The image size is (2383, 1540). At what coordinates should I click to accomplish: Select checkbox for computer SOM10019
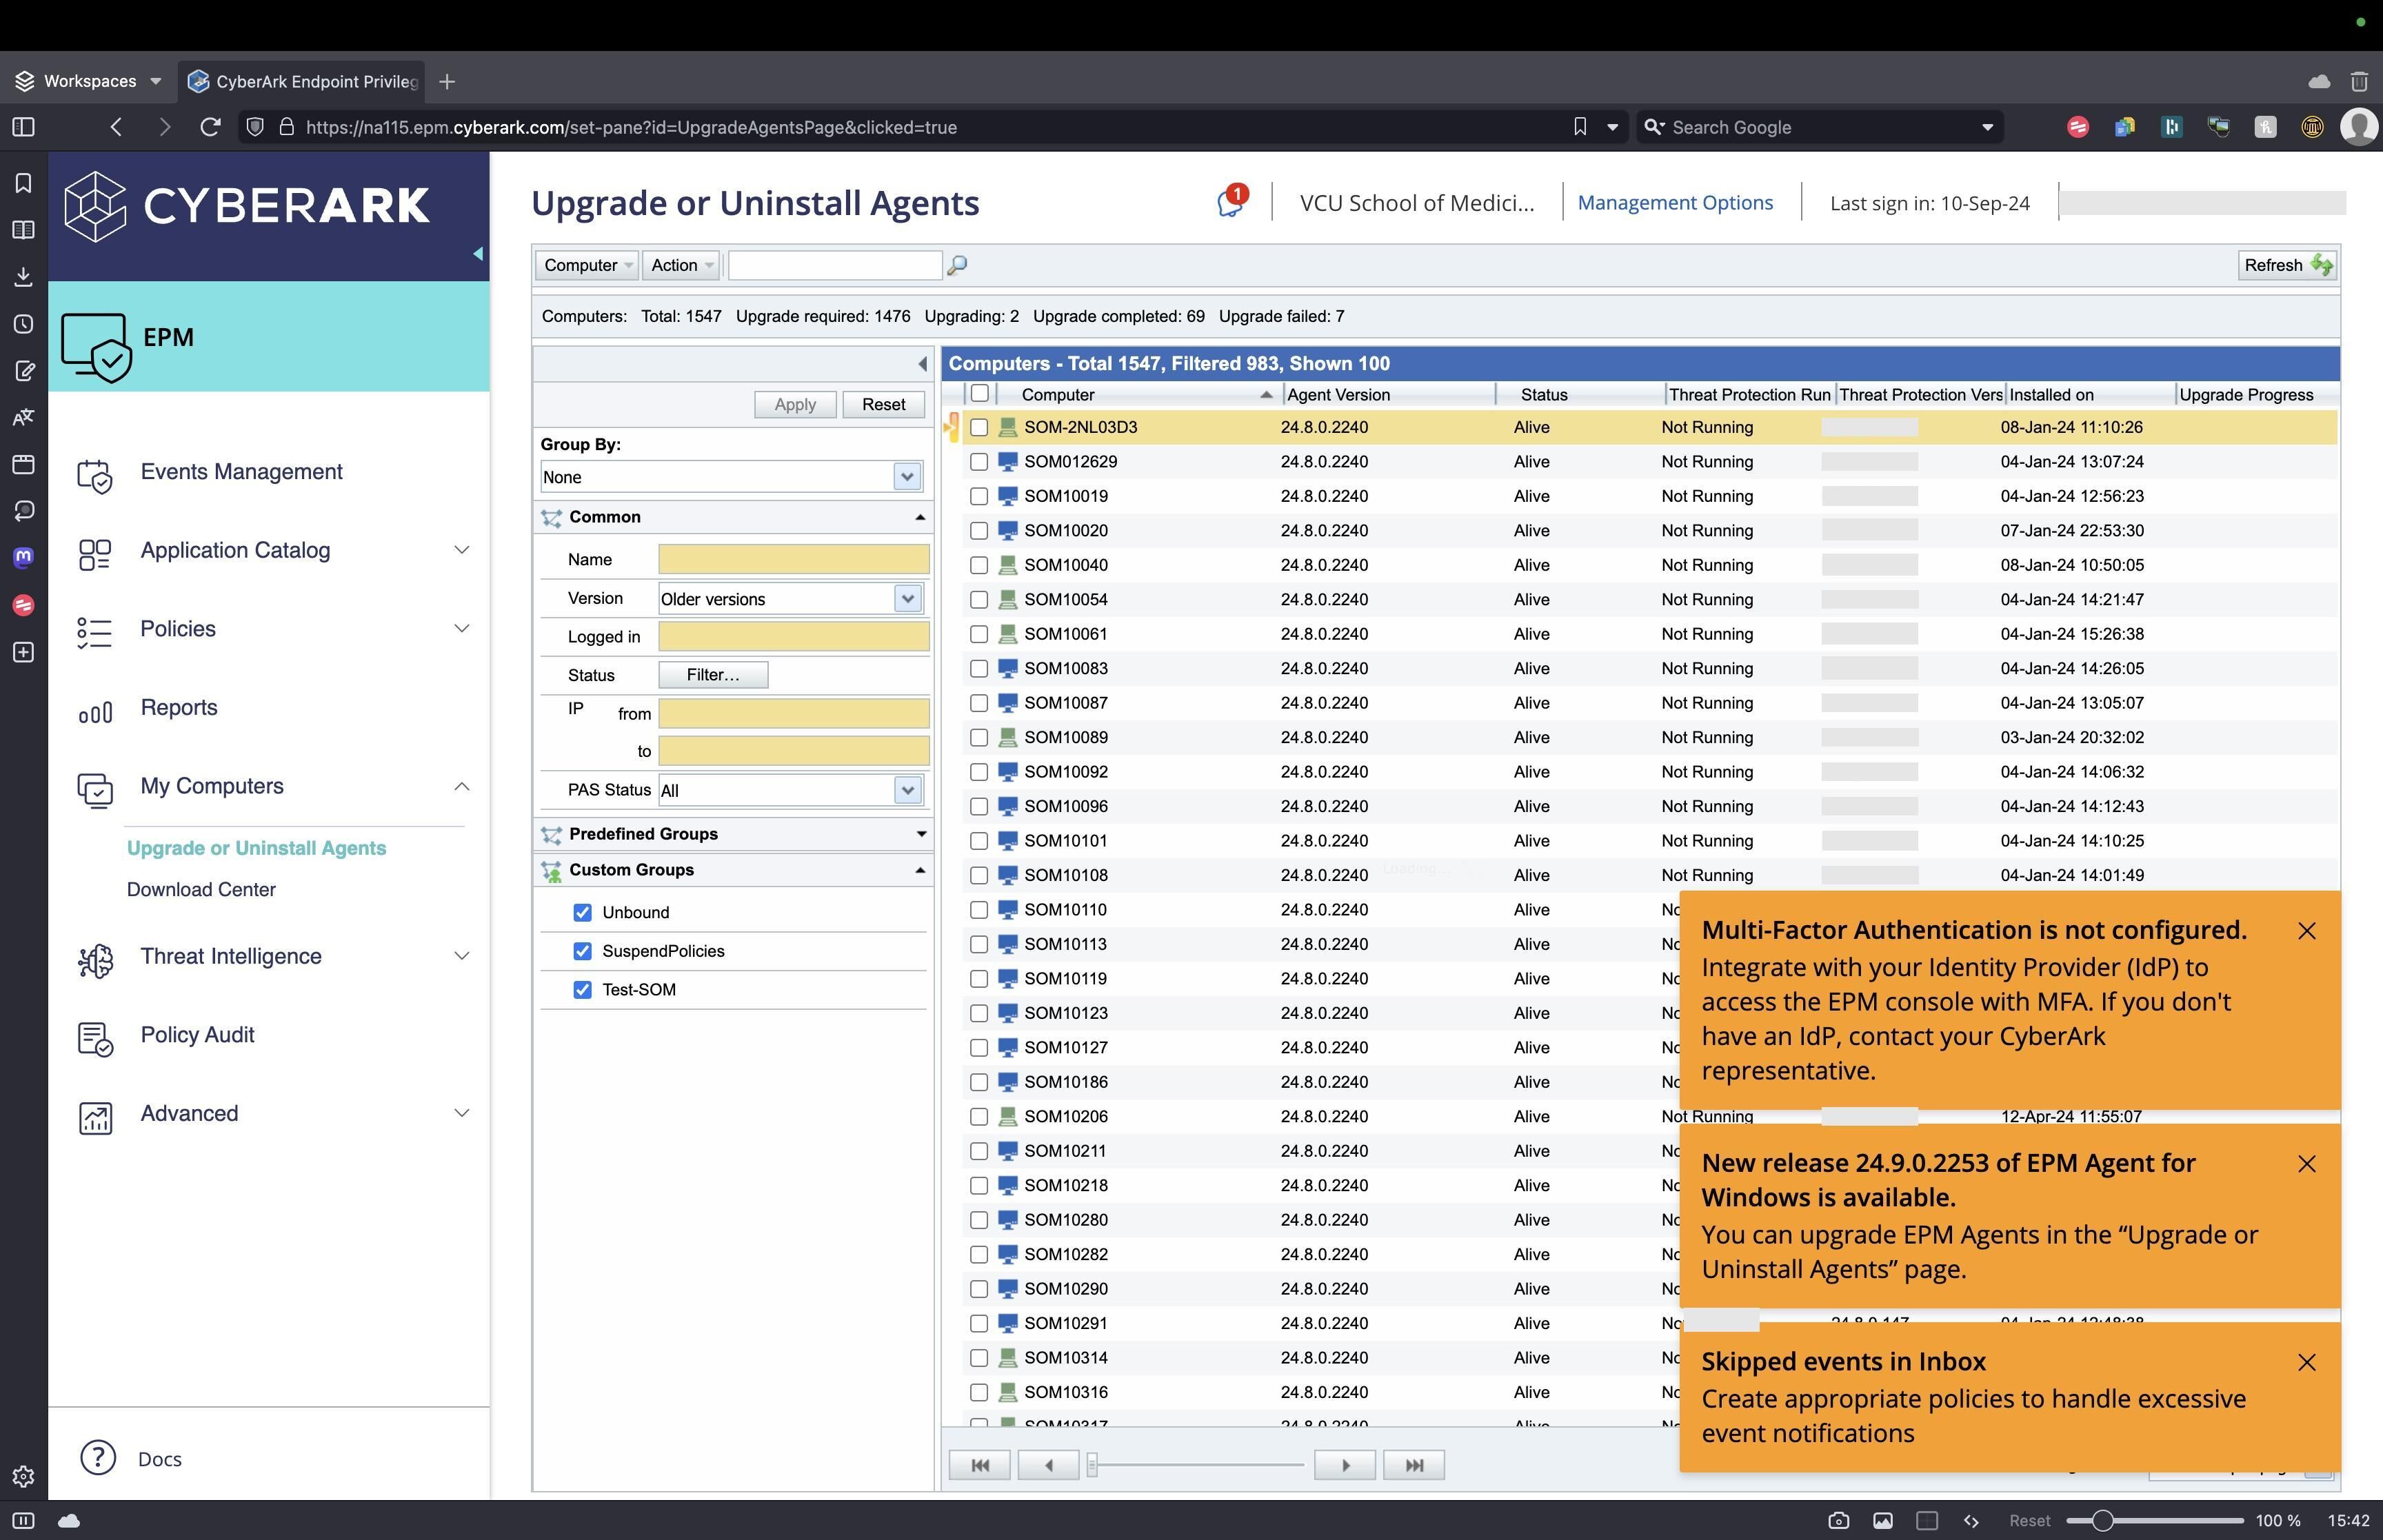click(x=979, y=496)
